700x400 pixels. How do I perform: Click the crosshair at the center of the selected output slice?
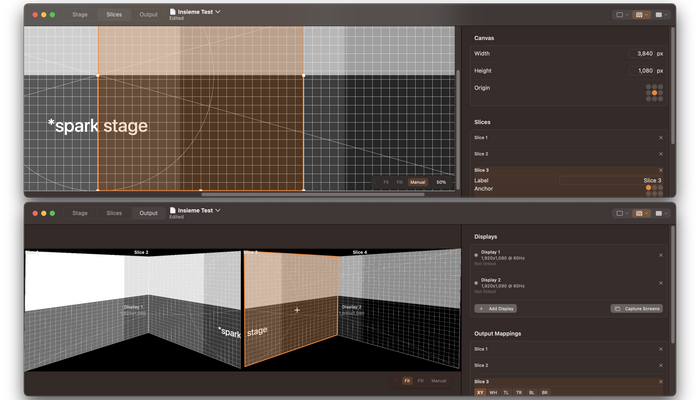point(297,311)
